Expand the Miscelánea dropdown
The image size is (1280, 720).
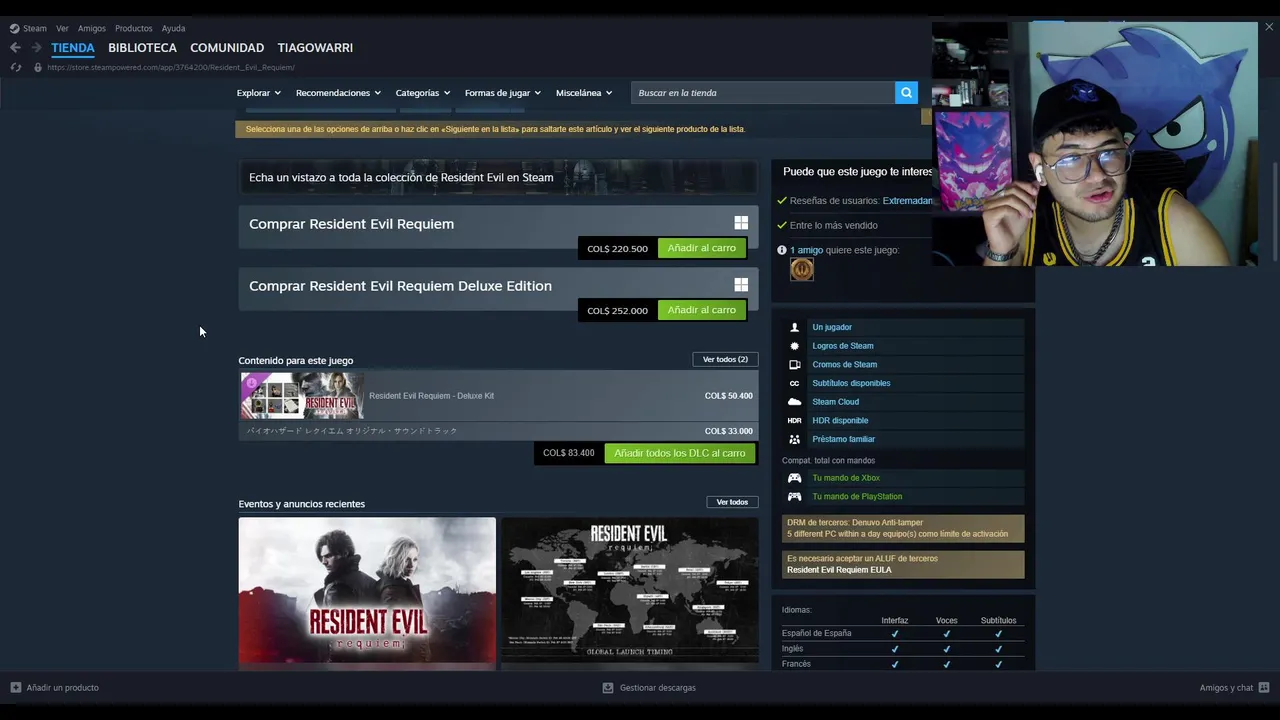click(584, 93)
